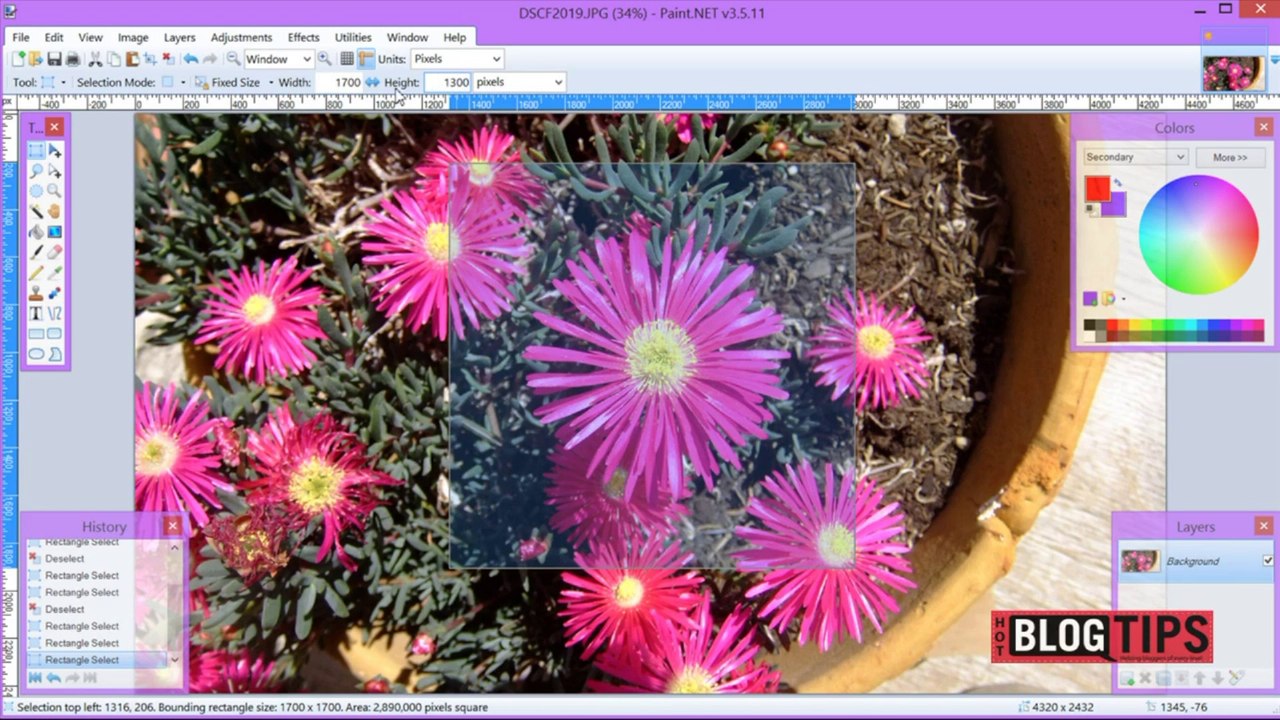Select the Lasso Select tool
Screen dimensions: 1280x720
point(36,171)
